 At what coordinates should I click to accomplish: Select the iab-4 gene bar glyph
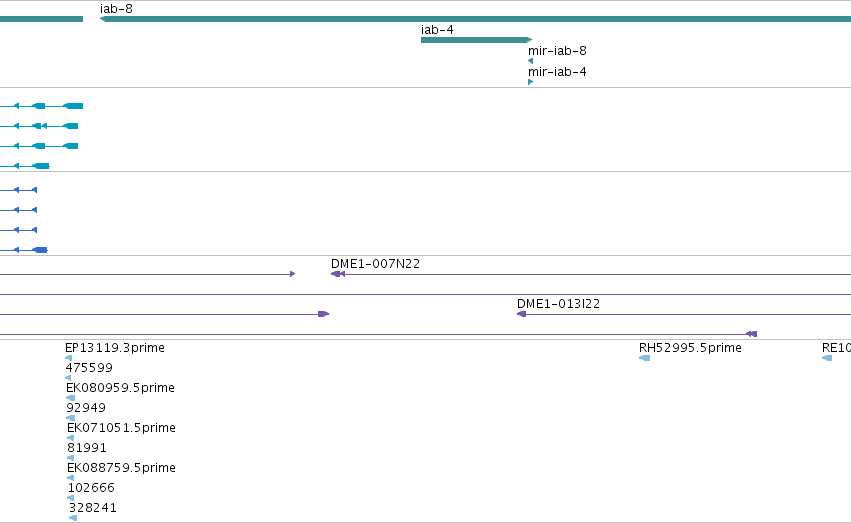pos(477,40)
